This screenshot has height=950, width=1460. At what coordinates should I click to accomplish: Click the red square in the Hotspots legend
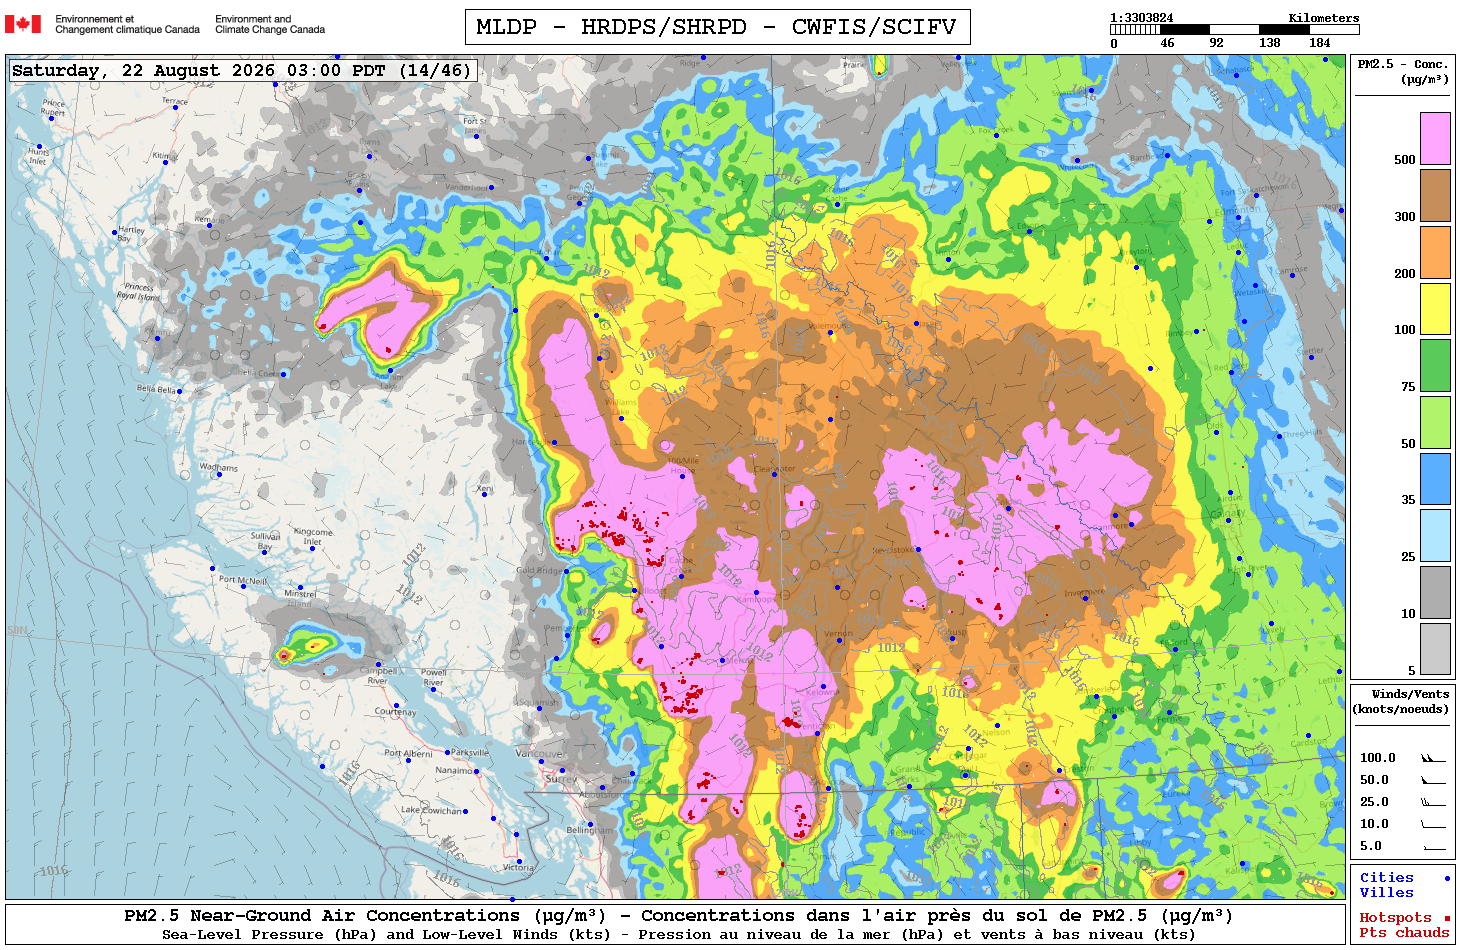(x=1447, y=918)
